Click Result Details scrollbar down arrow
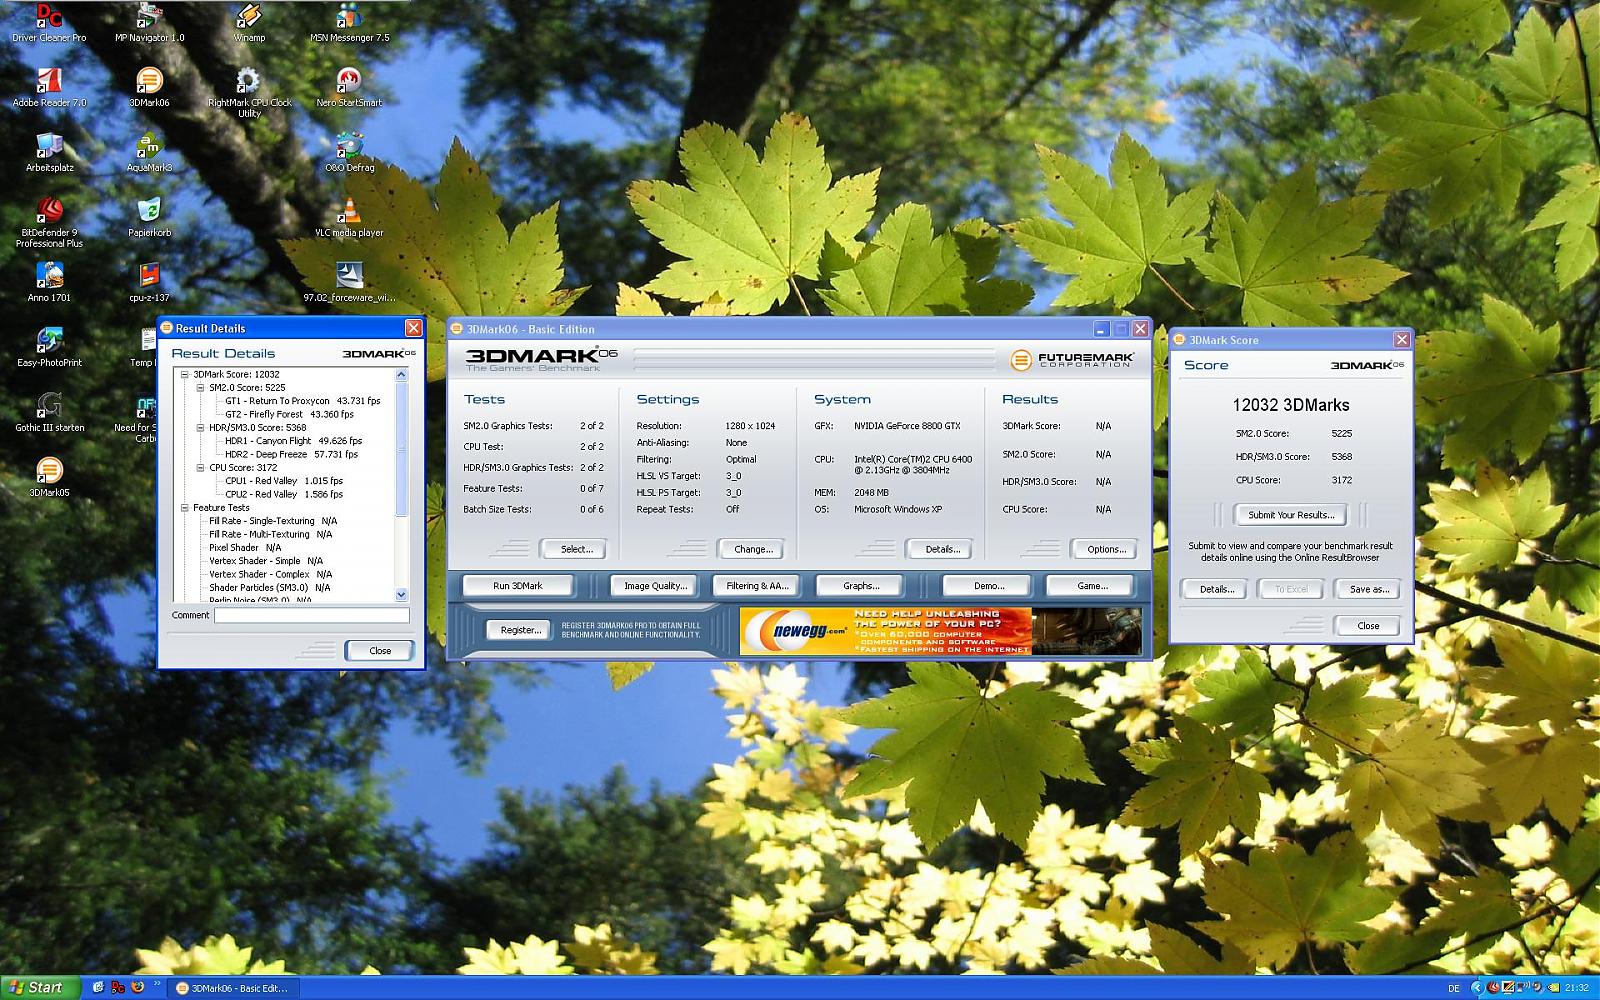This screenshot has width=1600, height=1000. tap(402, 595)
